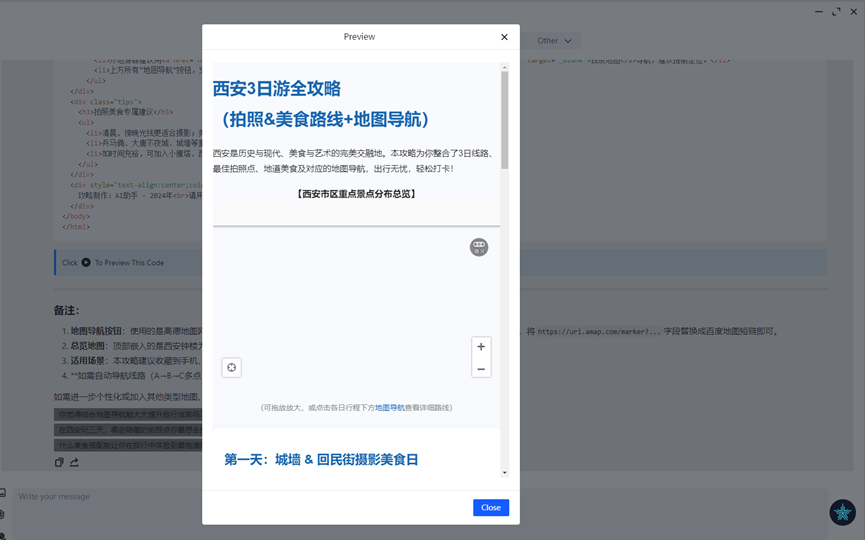Click the preview pane scrollbar thumb

pos(504,120)
